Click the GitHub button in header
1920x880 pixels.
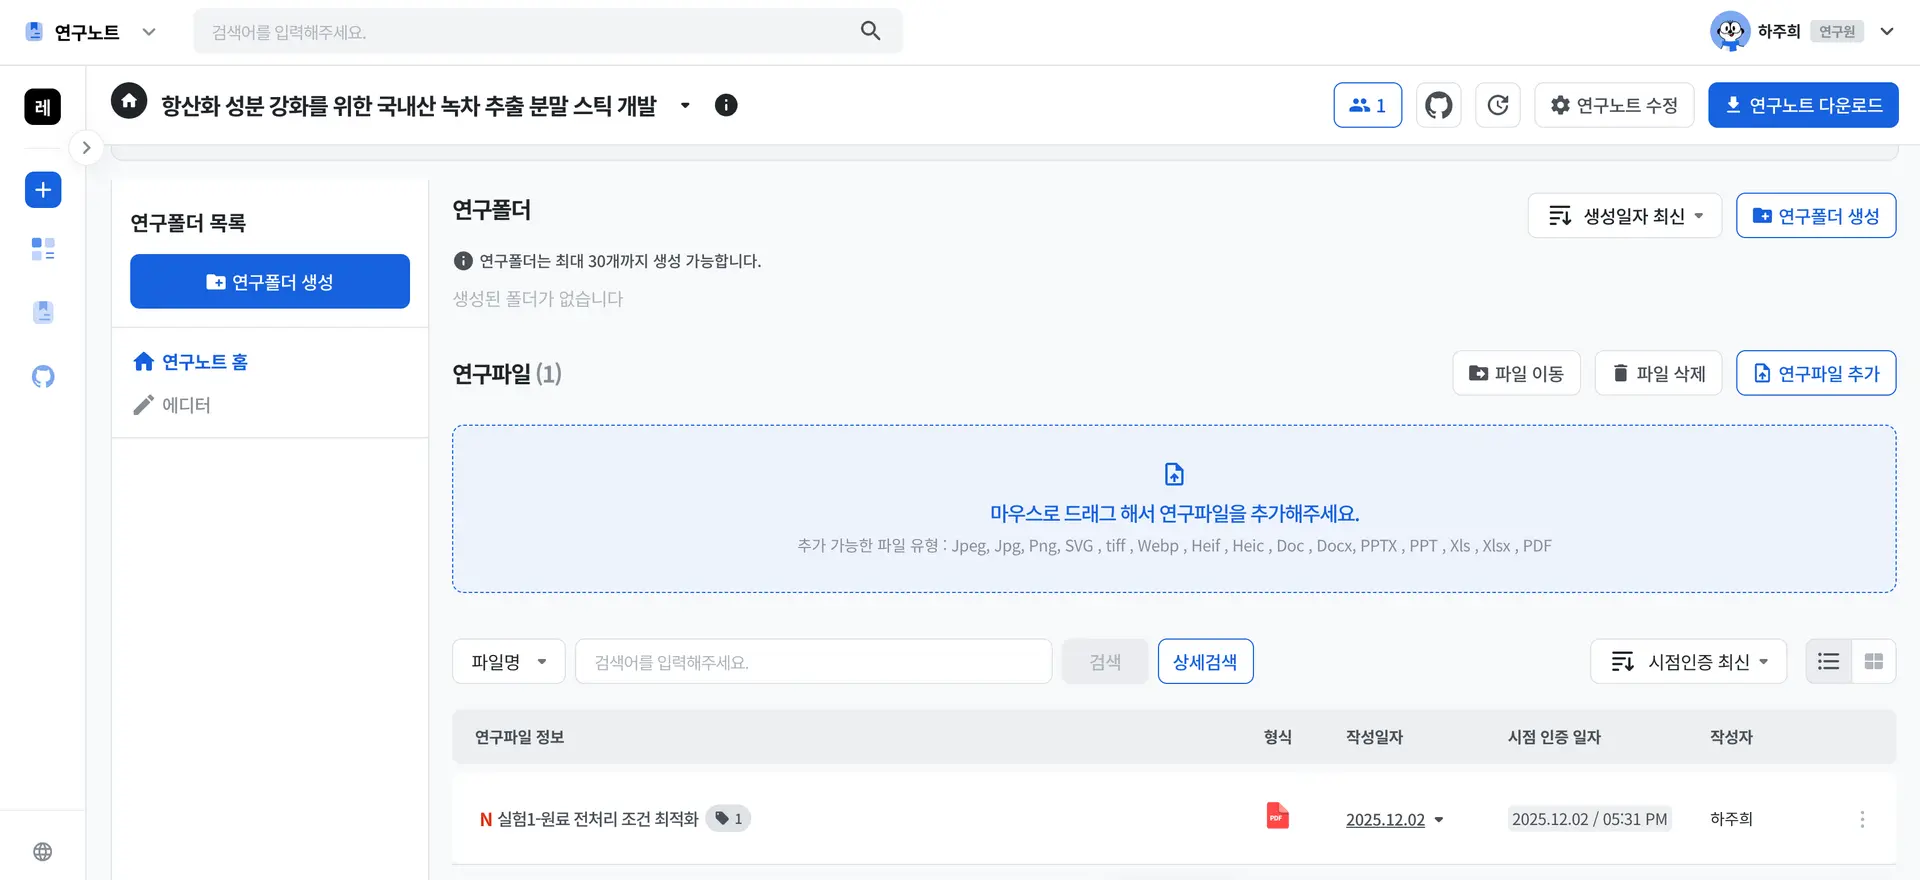(1439, 105)
